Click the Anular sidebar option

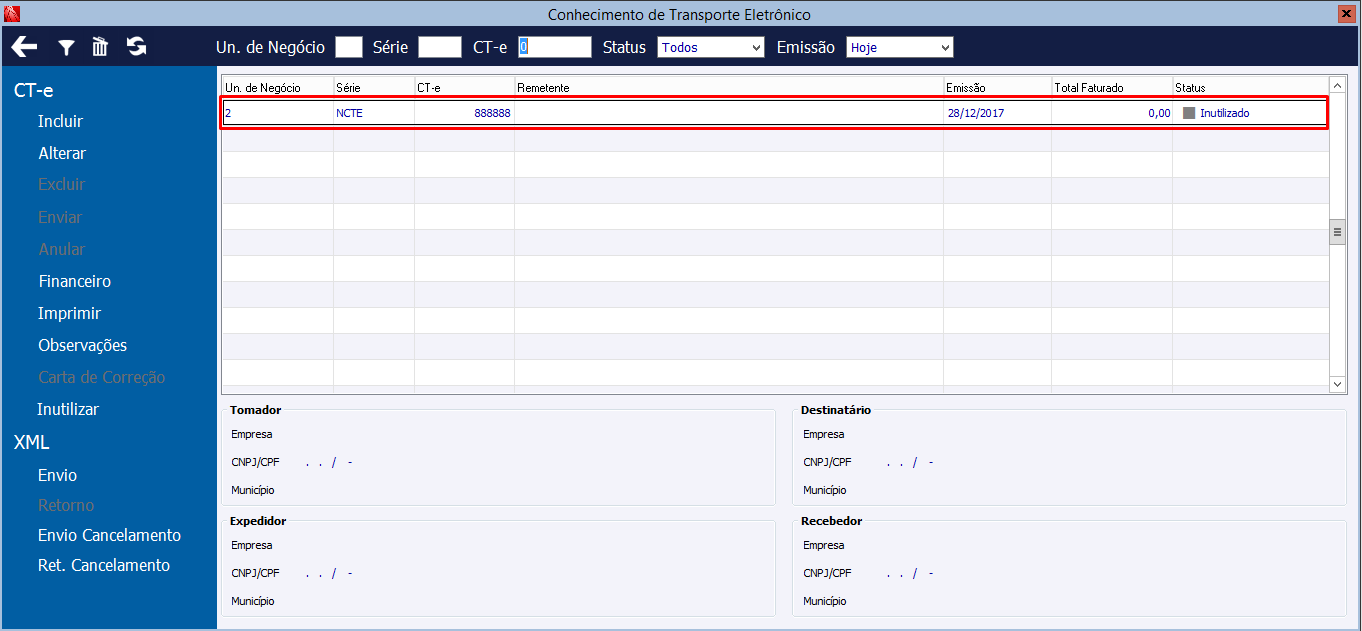tap(61, 249)
